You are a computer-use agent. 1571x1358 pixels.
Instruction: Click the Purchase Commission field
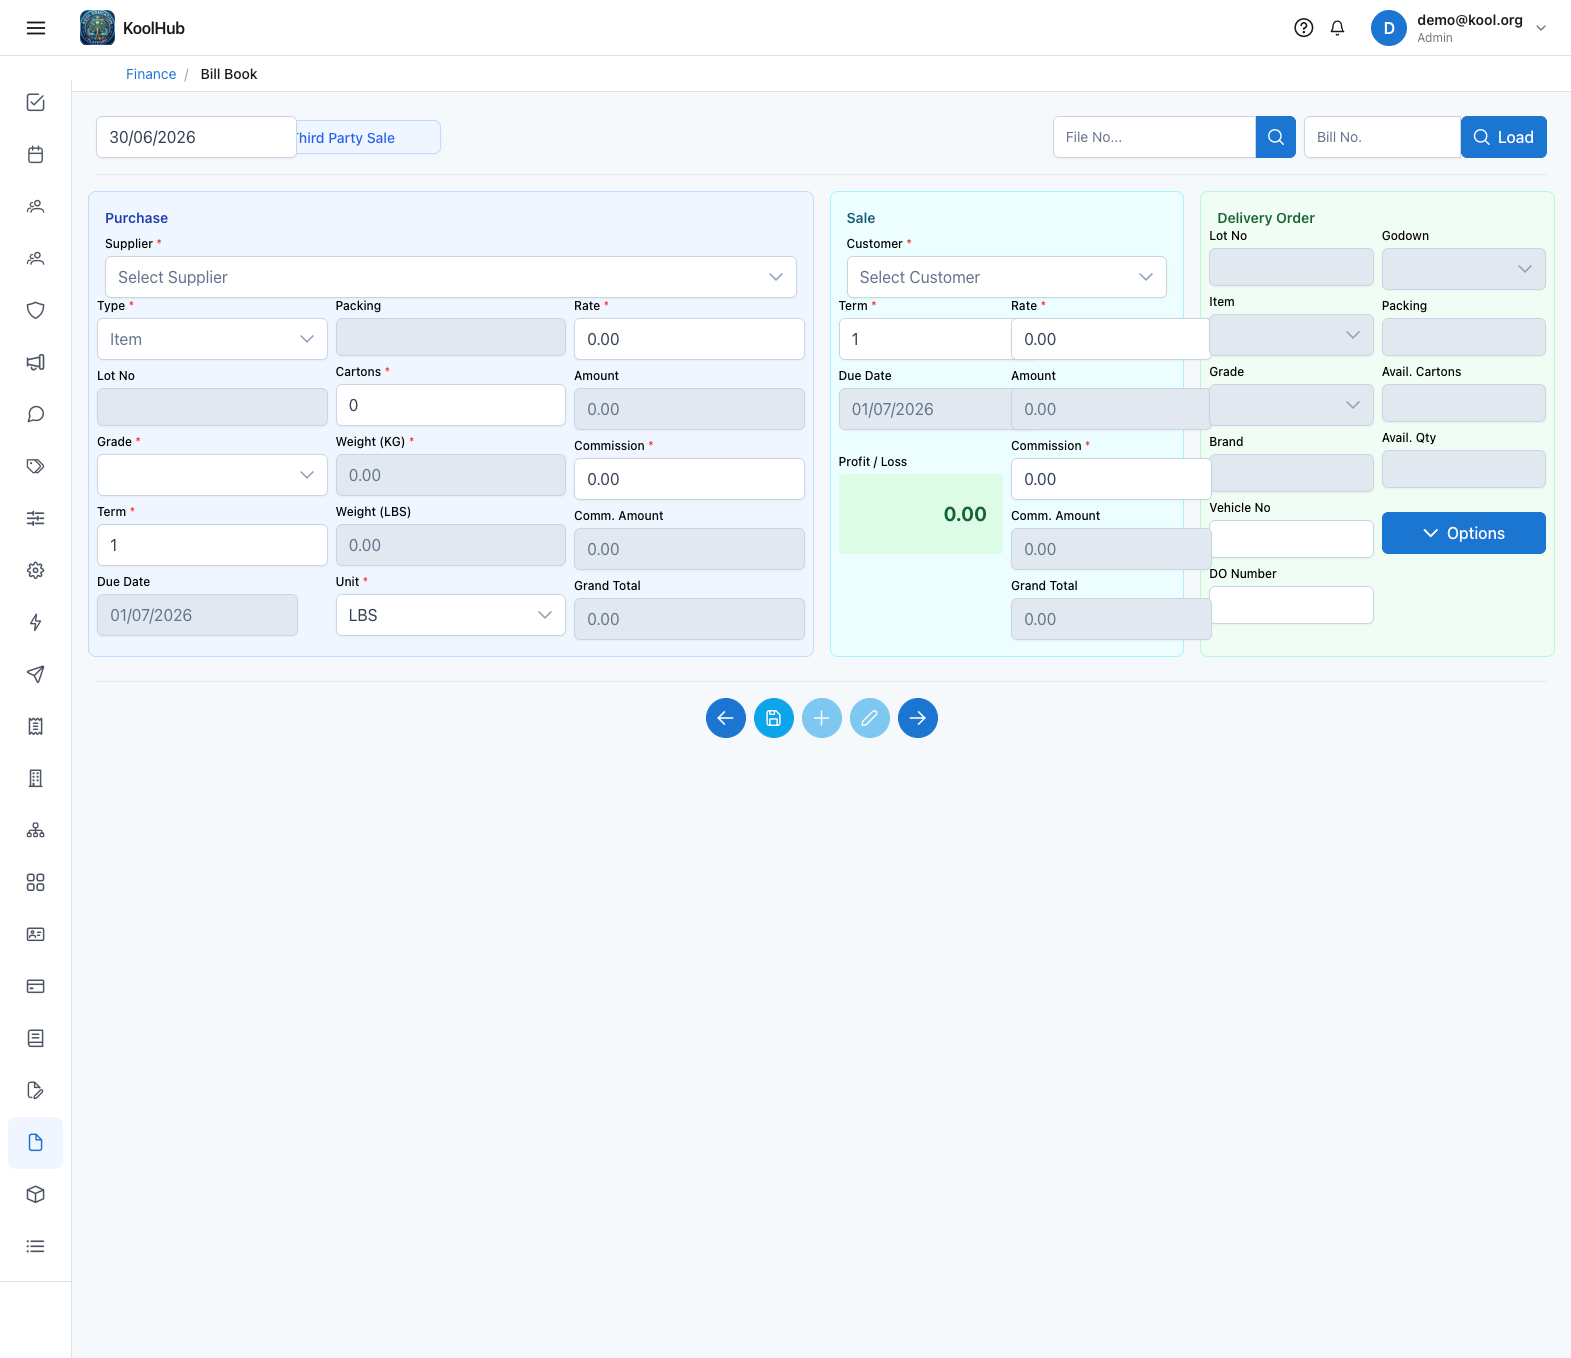click(x=689, y=479)
